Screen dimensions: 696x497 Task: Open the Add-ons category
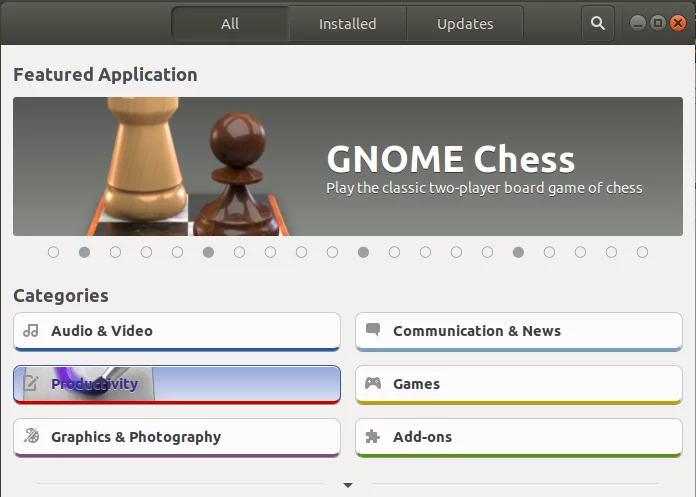pos(518,437)
